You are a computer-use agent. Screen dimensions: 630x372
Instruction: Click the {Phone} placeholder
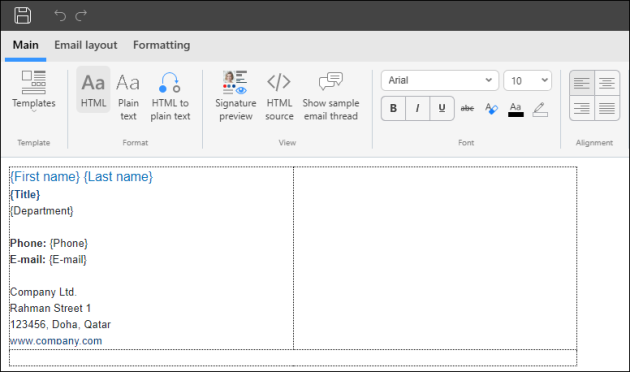[x=68, y=243]
